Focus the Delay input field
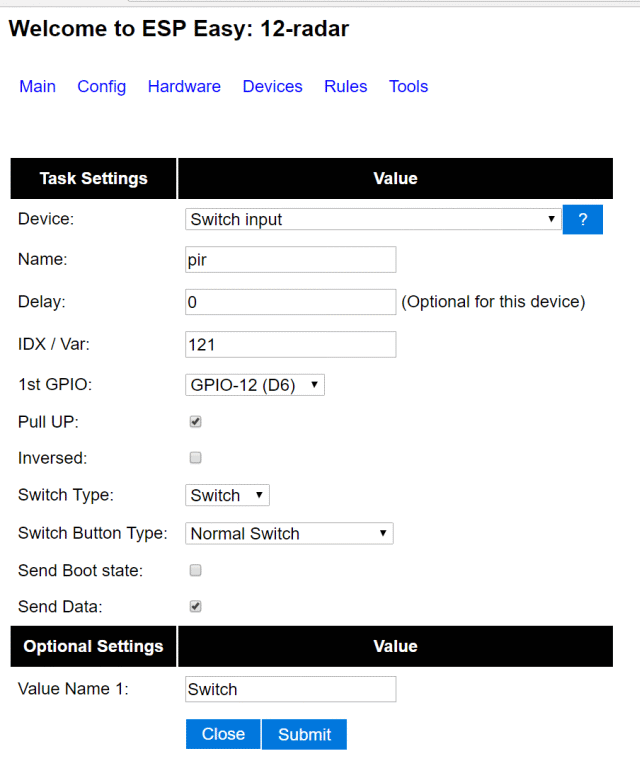The image size is (640, 773). click(290, 302)
